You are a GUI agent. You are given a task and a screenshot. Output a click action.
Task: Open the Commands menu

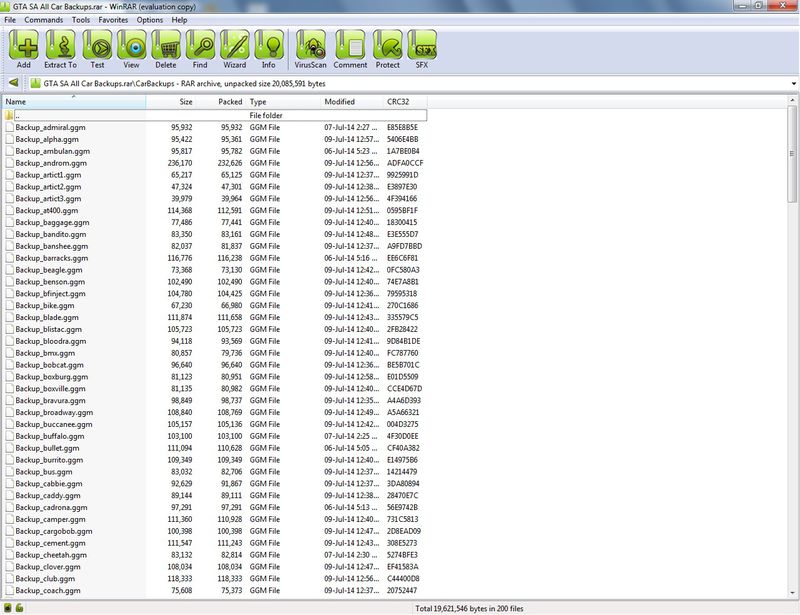(44, 20)
